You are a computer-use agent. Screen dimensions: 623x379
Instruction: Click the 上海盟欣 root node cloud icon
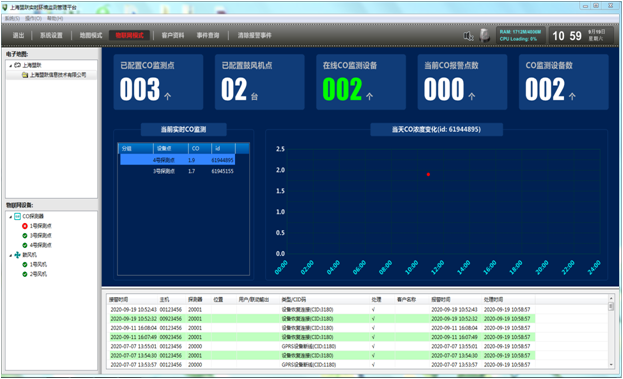17,65
